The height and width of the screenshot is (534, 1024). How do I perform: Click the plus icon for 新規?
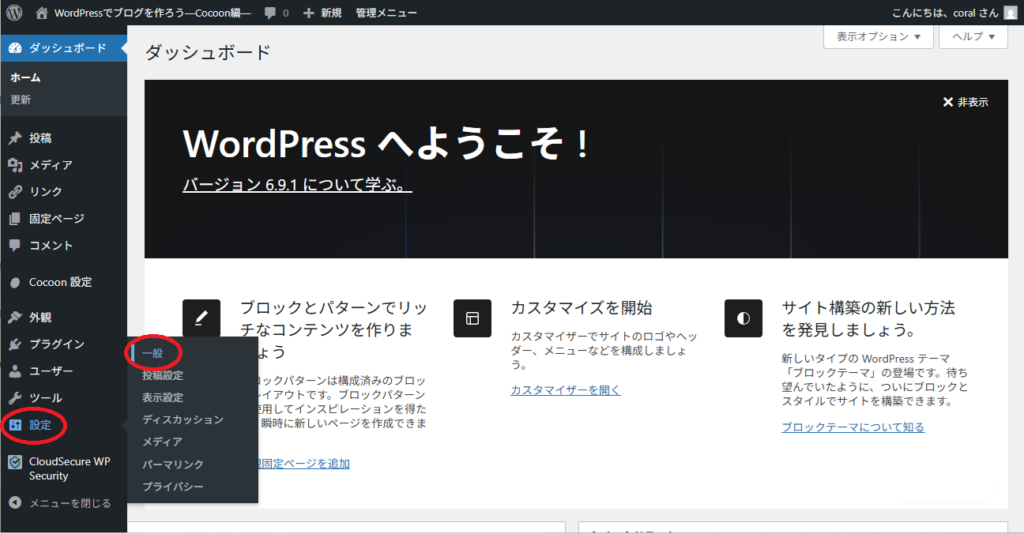(308, 13)
